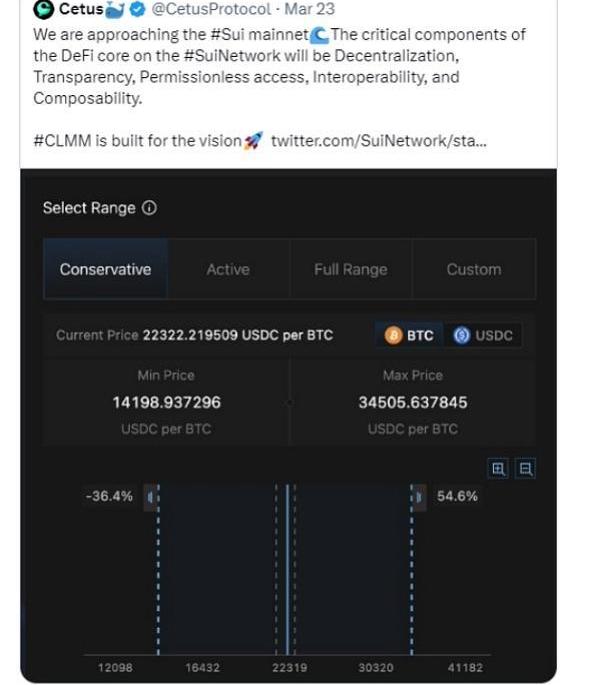
Task: Click the orange Bitcoin coin icon
Action: tap(393, 336)
